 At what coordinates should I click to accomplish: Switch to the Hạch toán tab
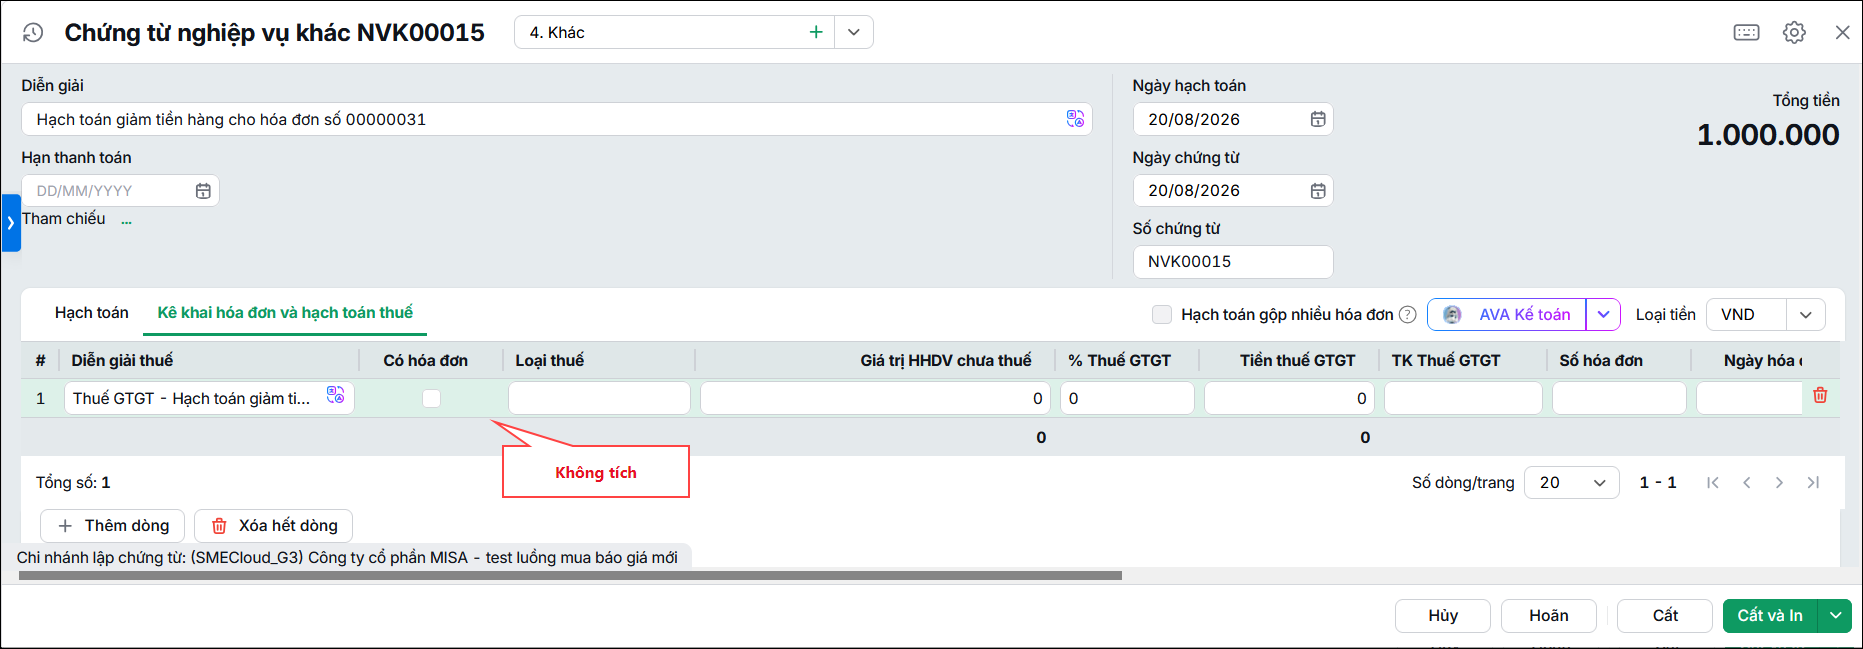click(92, 313)
